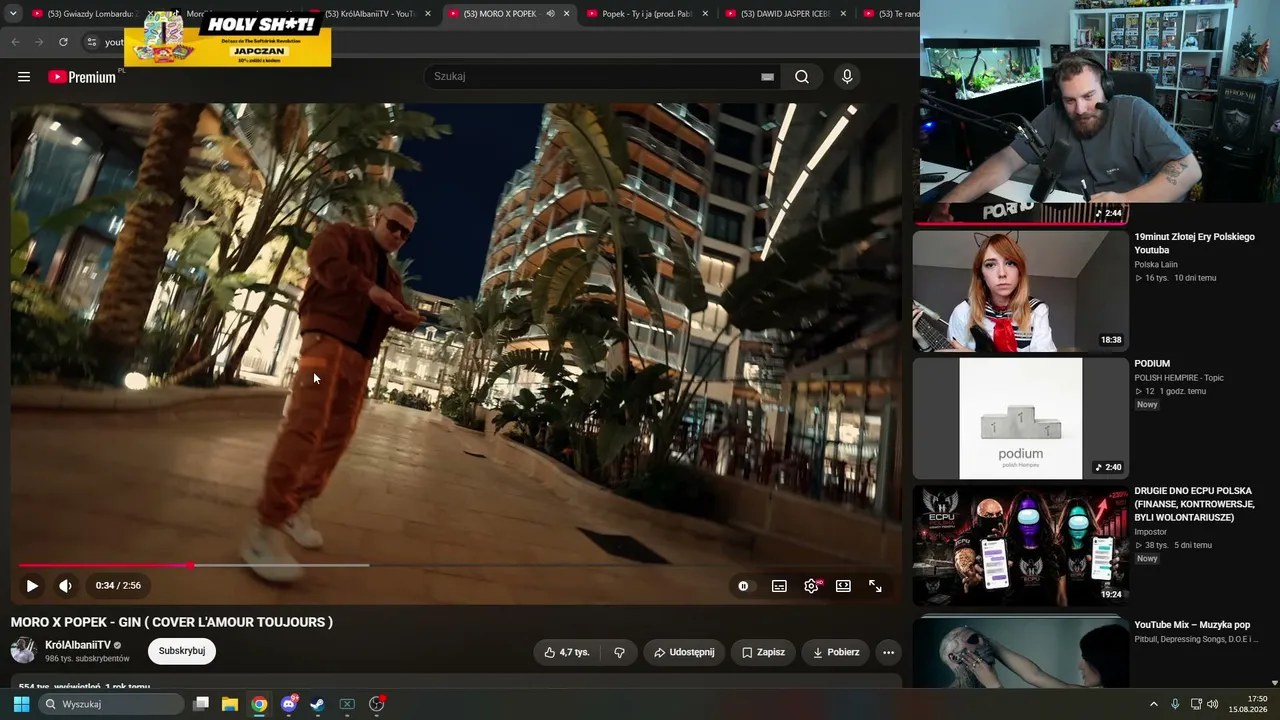Open Steam from the taskbar

point(317,704)
